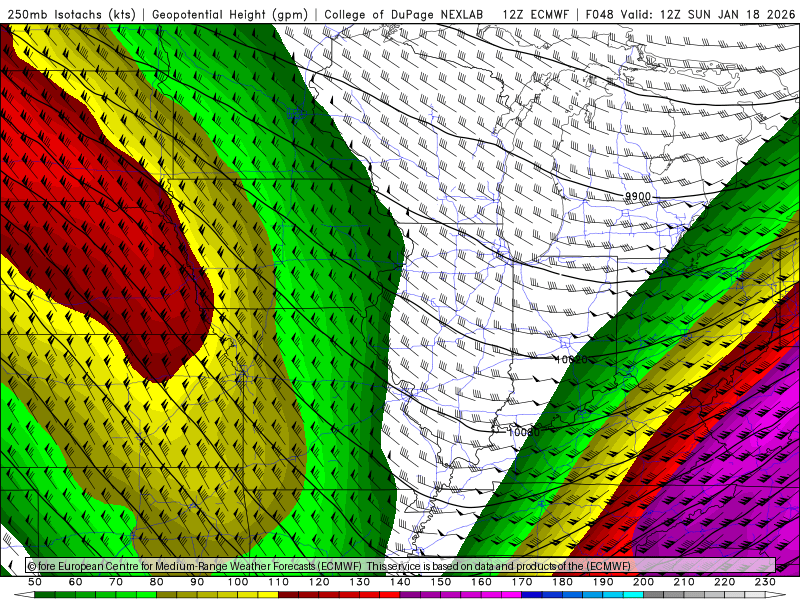This screenshot has width=800, height=600.
Task: Click the 190 value on the color scale
Action: tap(603, 582)
